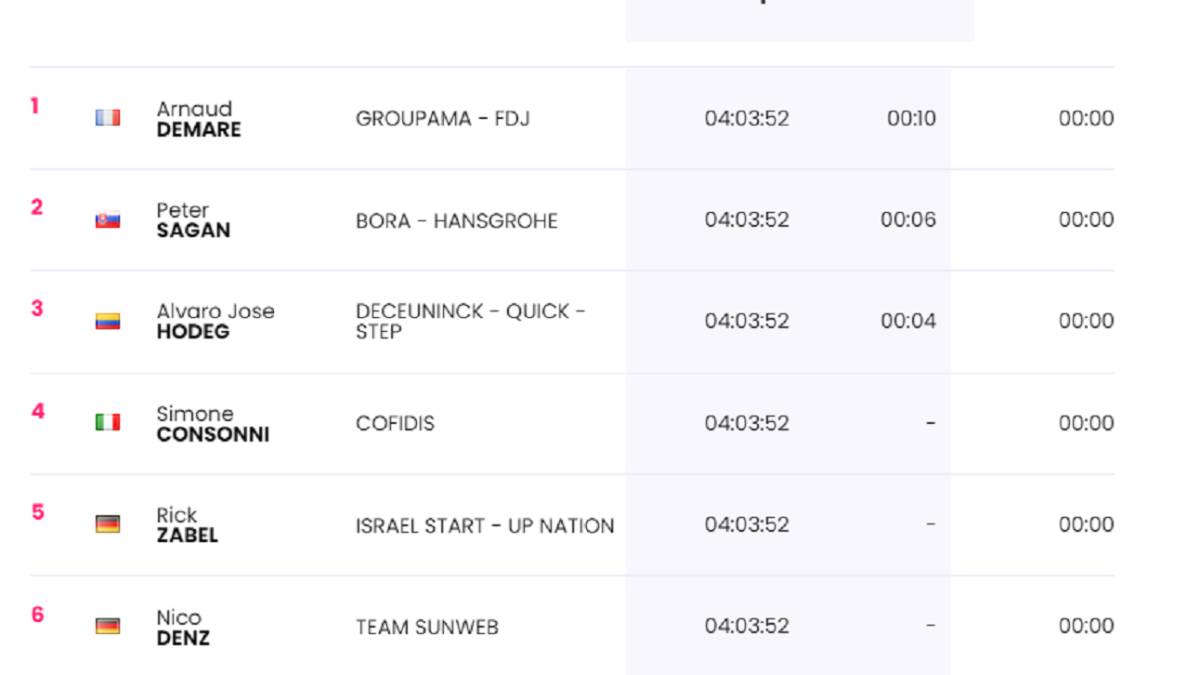Viewport: 1200px width, 675px height.
Task: Open Nico DENZ rider entry
Action: pos(183,626)
